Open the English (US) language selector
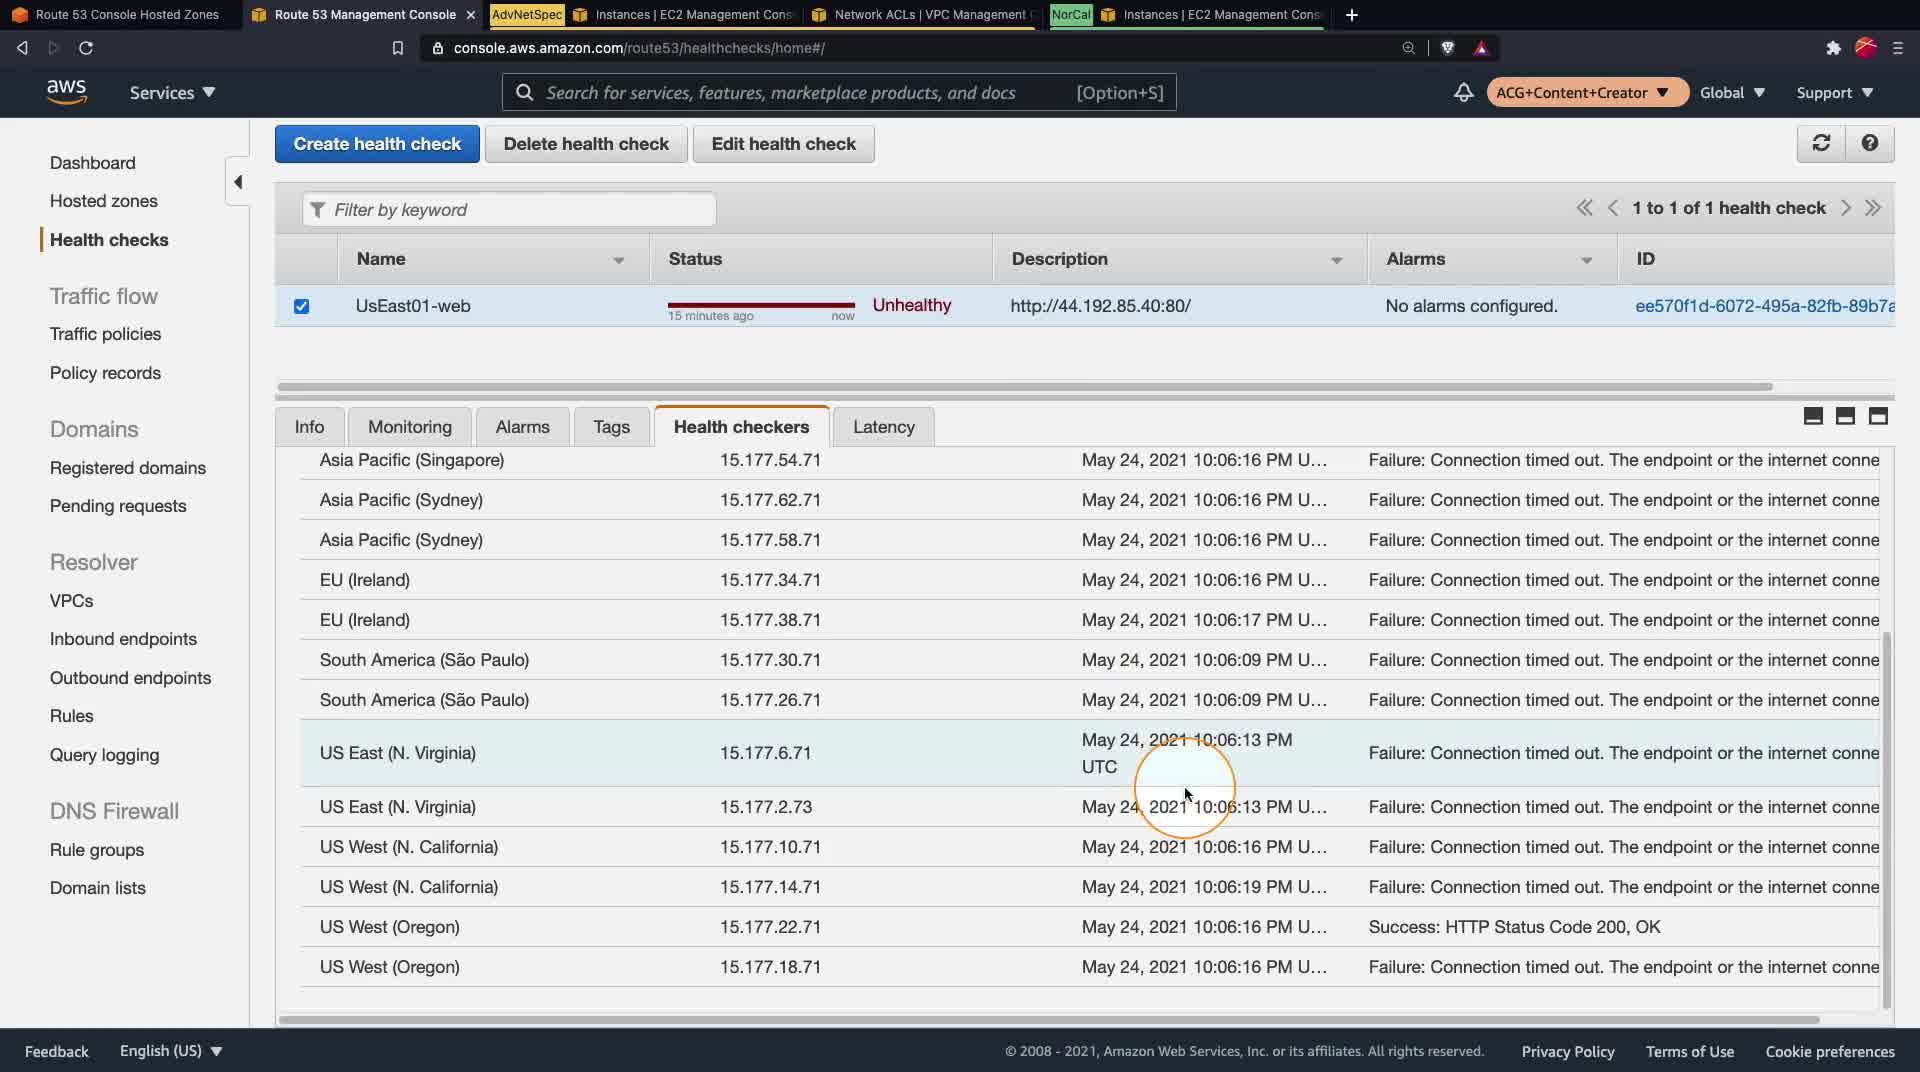Screen dimensions: 1920x1072 coord(171,1051)
